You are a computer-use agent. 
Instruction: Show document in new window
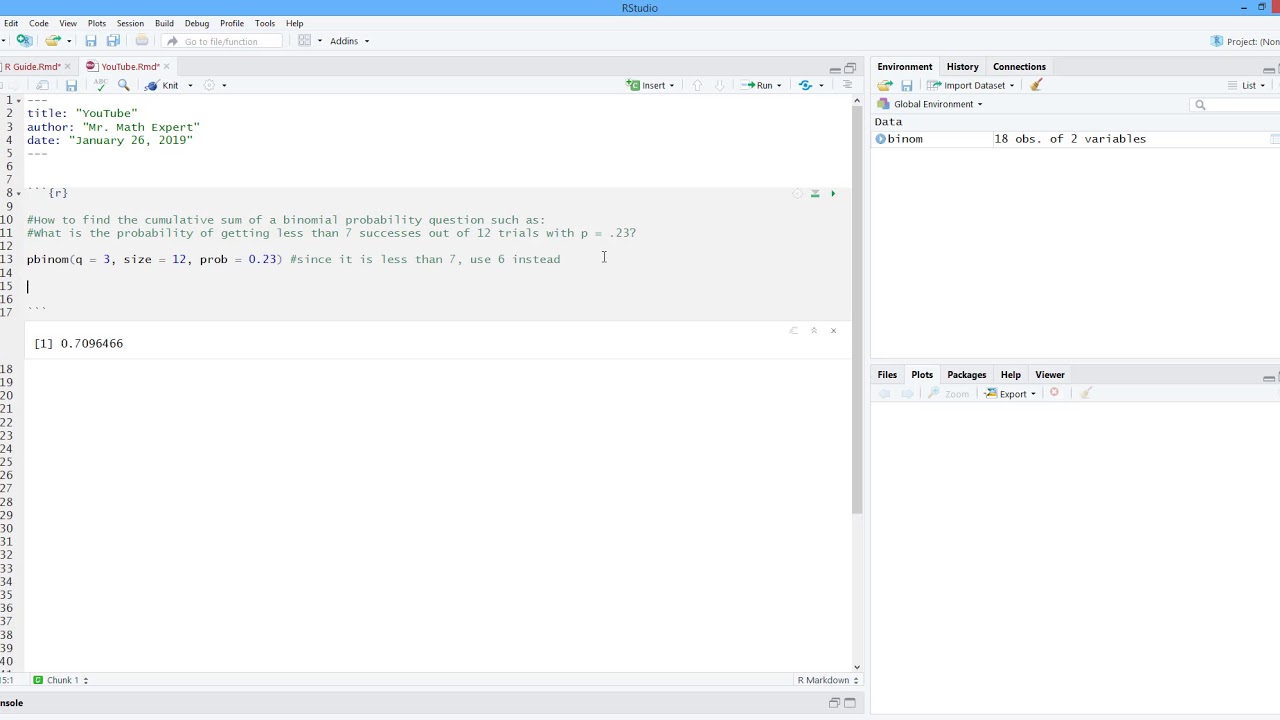pos(43,85)
